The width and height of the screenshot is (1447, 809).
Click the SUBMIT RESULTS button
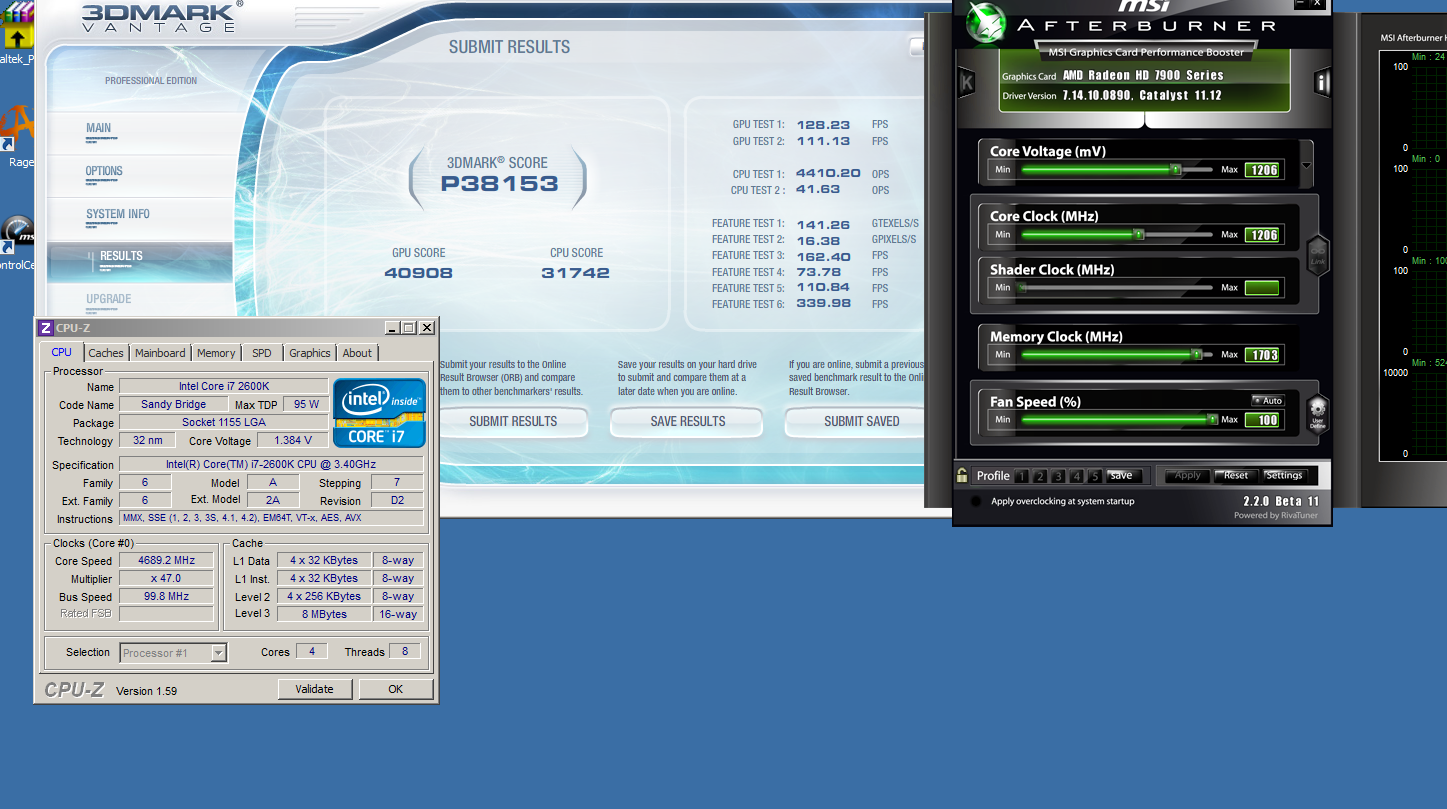513,422
